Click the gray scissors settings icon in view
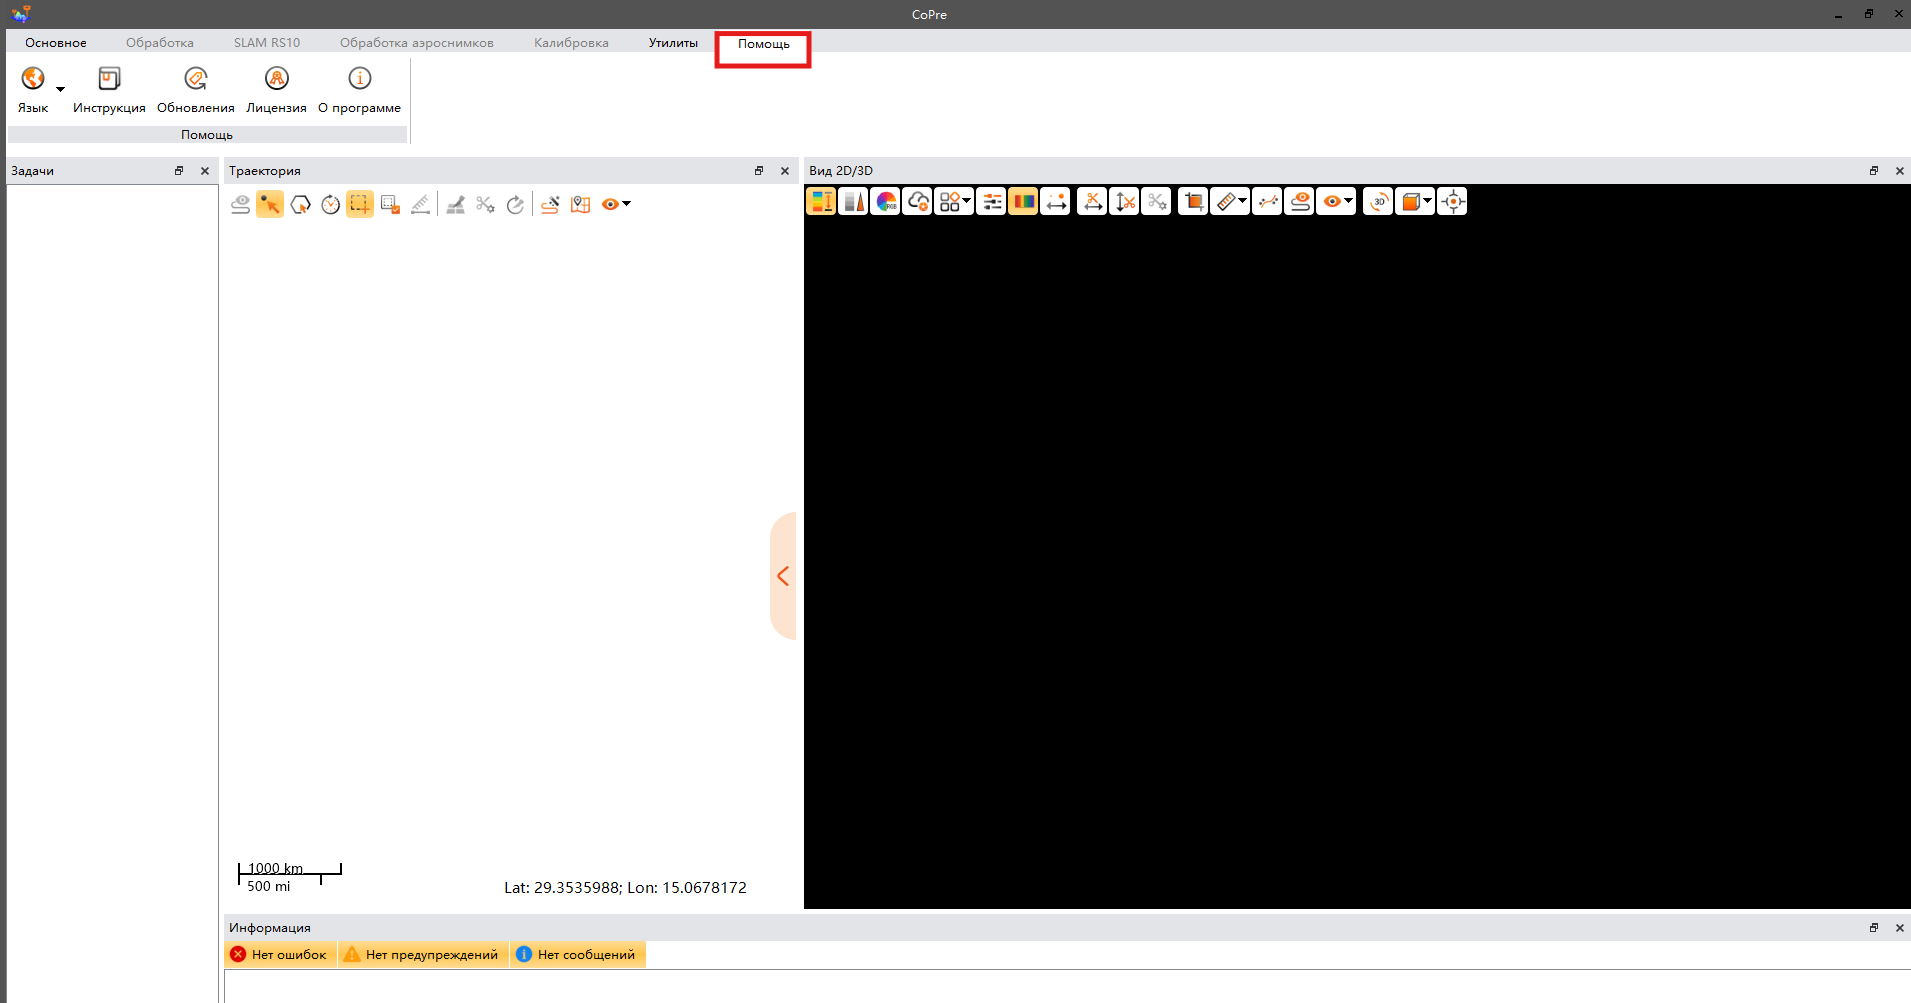Viewport: 1911px width, 1003px height. 1156,201
